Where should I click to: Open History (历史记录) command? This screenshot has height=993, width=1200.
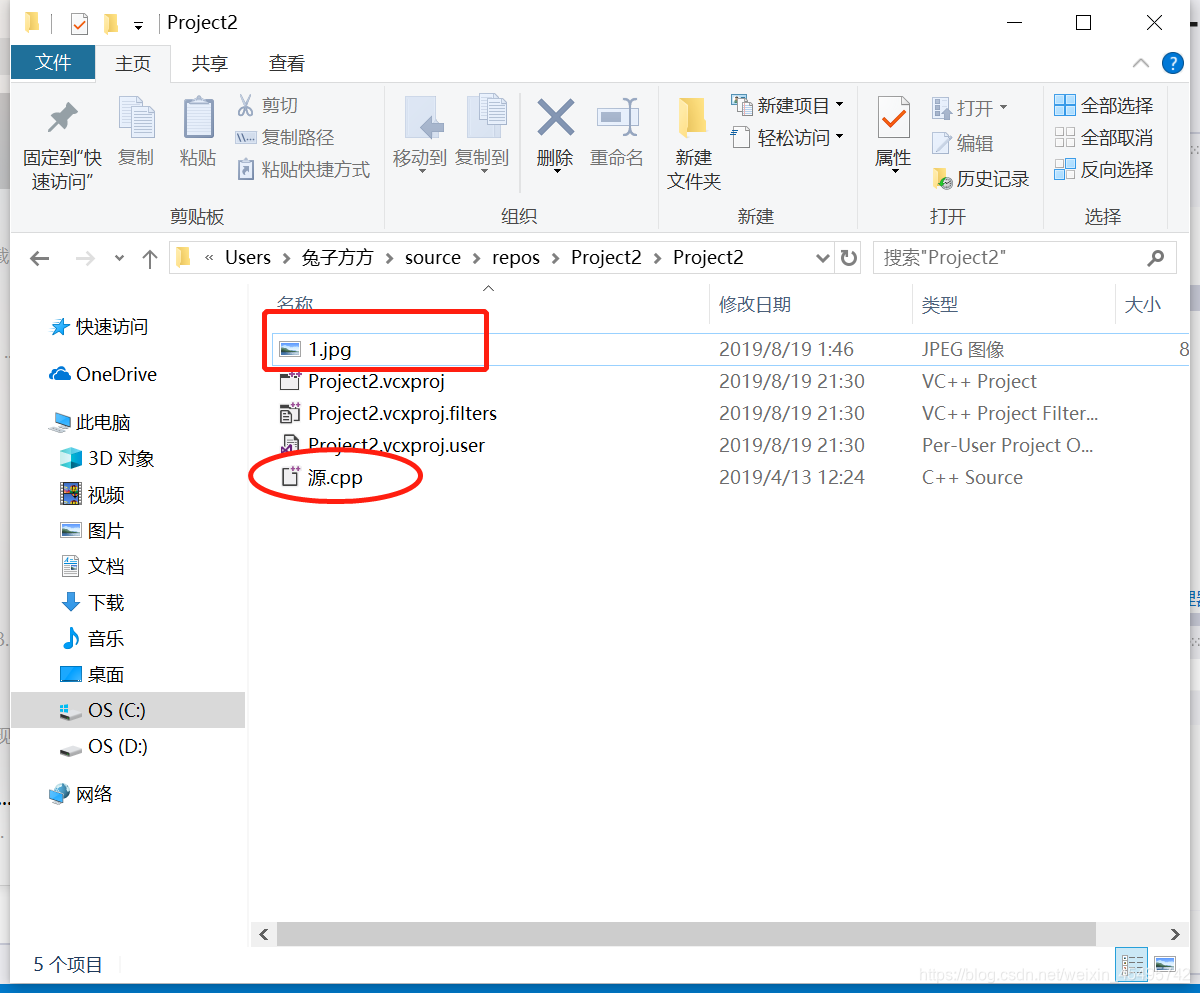coord(981,179)
